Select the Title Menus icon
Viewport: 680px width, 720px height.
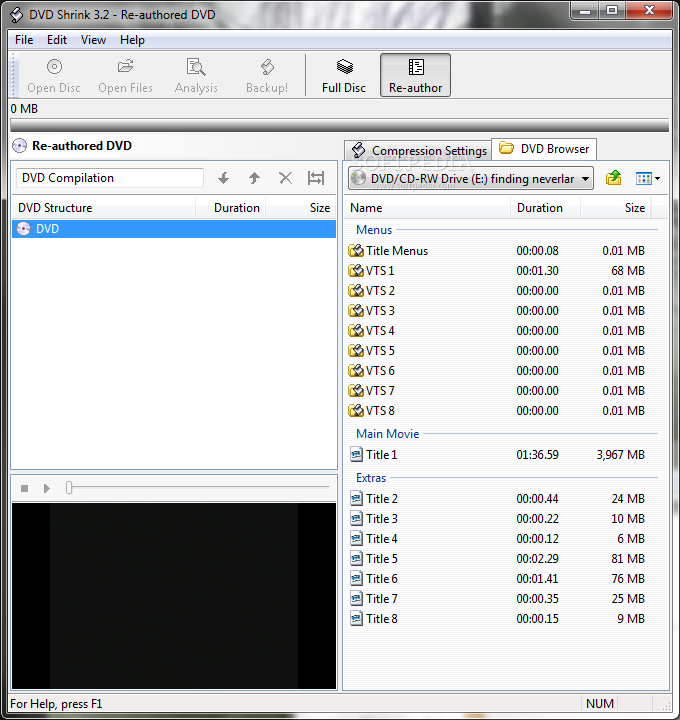click(356, 251)
